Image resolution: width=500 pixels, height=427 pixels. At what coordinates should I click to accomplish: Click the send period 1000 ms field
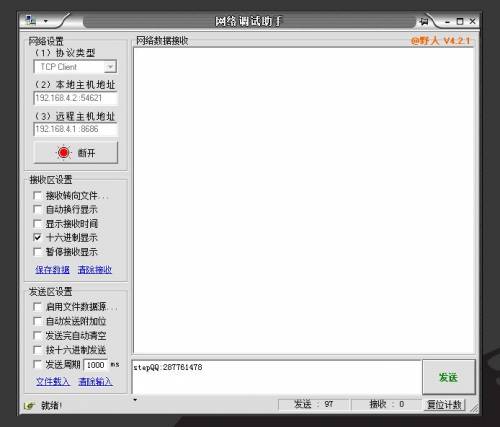(96, 365)
